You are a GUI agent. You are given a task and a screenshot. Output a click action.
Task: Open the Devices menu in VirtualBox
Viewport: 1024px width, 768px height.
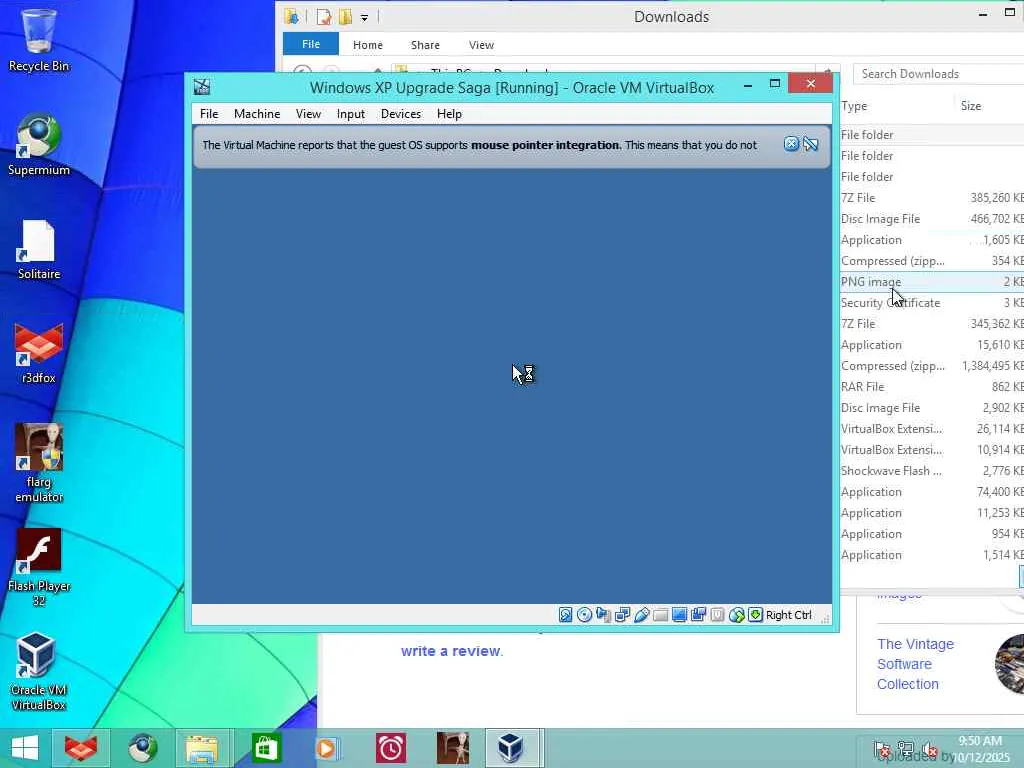pyautogui.click(x=400, y=114)
